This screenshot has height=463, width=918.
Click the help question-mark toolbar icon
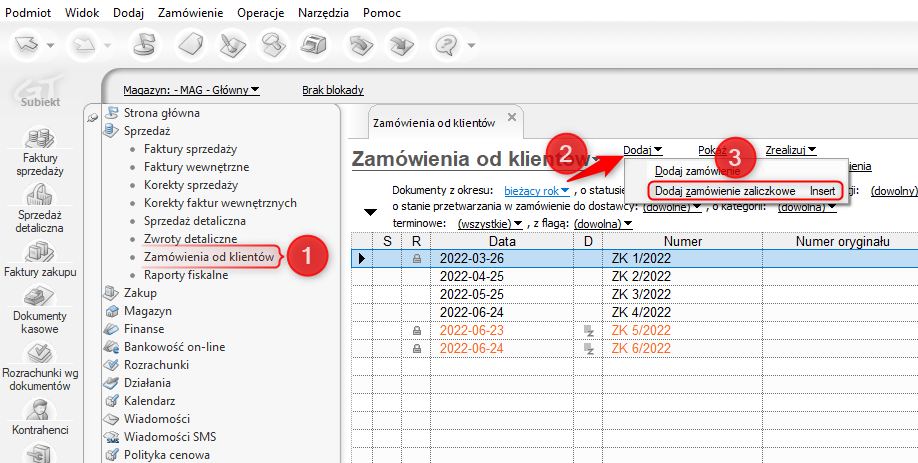[x=445, y=44]
